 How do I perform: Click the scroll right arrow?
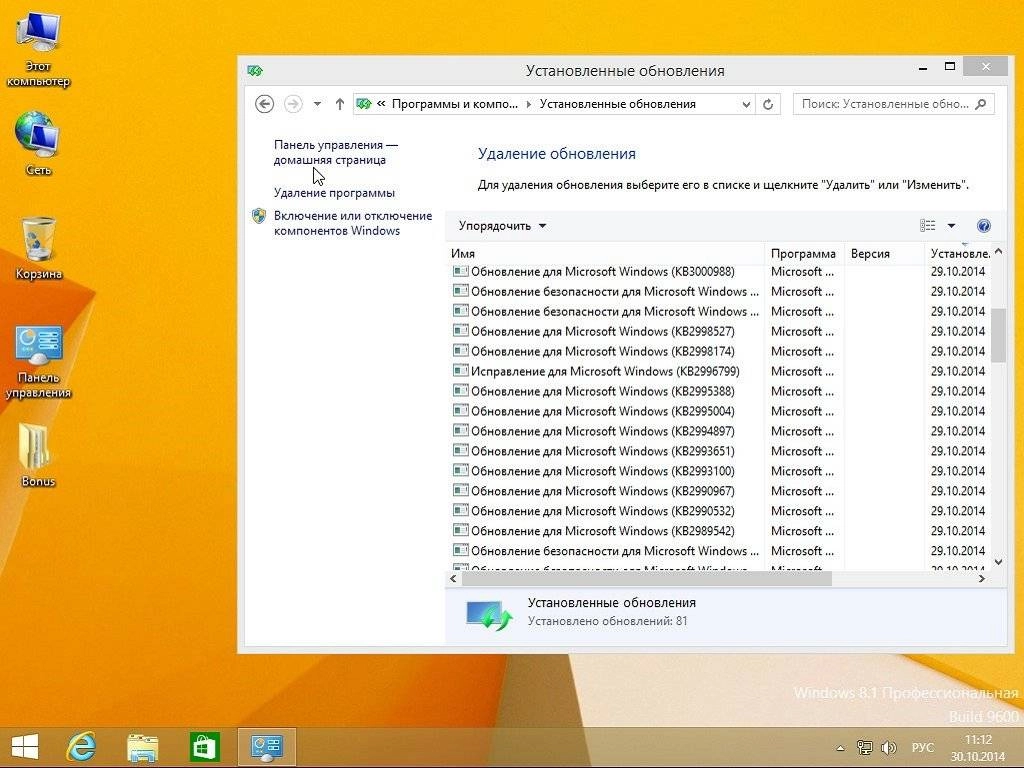coord(982,579)
